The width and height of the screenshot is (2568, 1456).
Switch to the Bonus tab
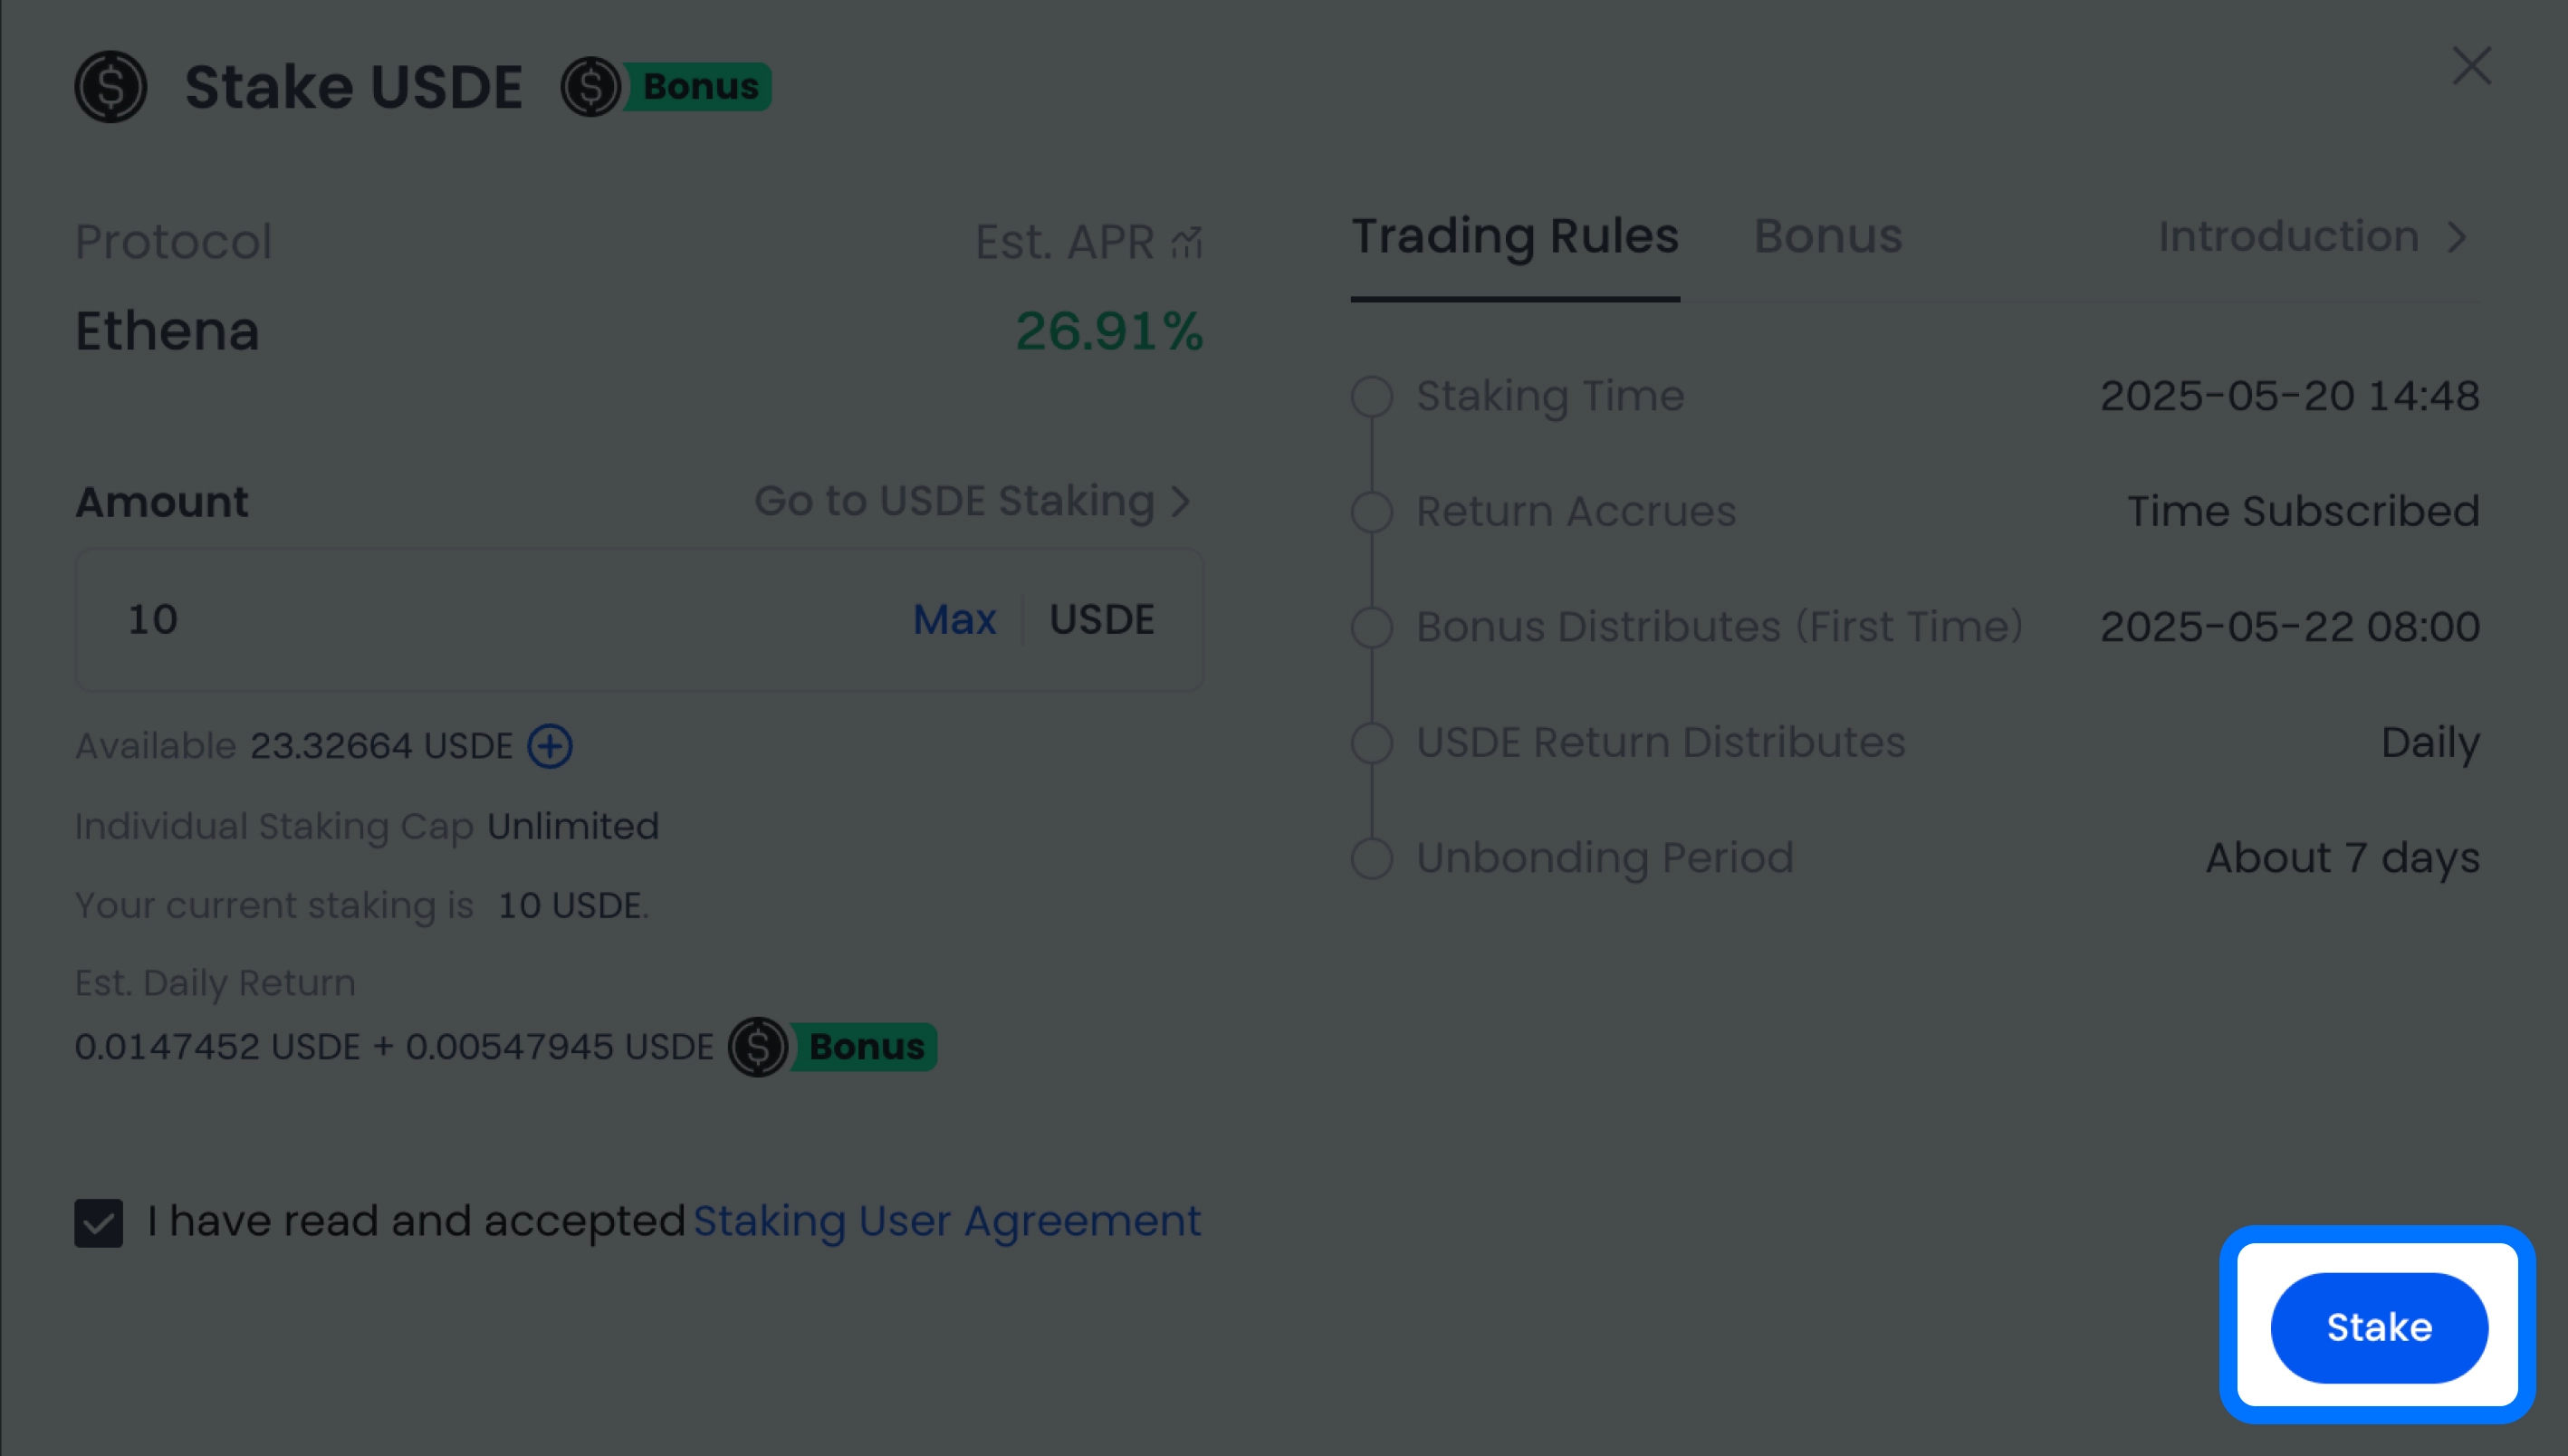point(1828,237)
